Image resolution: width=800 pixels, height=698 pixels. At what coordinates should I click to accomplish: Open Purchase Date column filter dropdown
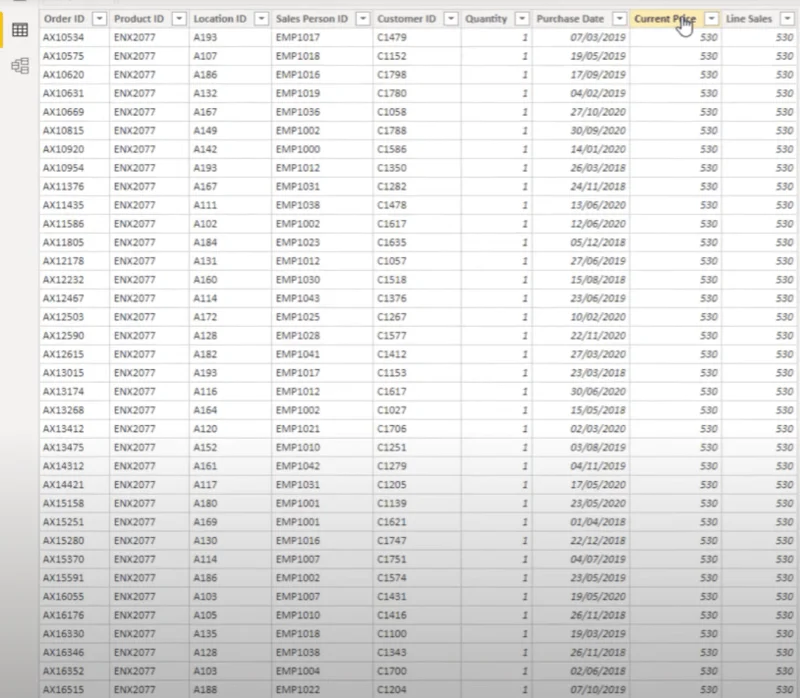619,19
